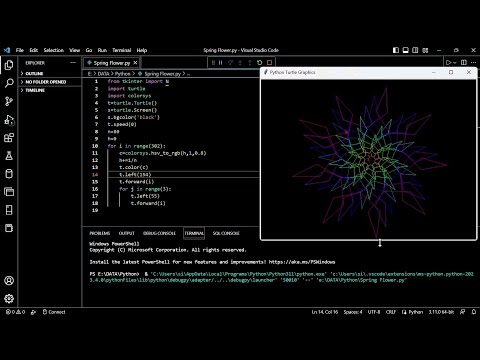Open the Extensions view

pyautogui.click(x=9, y=138)
